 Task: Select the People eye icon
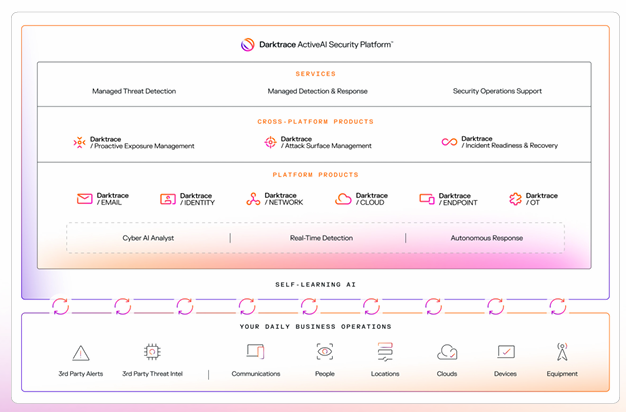tap(325, 352)
